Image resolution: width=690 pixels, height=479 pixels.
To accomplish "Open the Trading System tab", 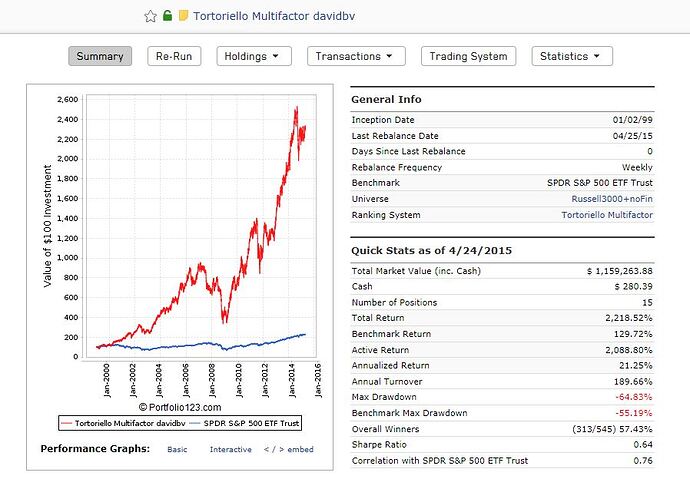I will [468, 56].
